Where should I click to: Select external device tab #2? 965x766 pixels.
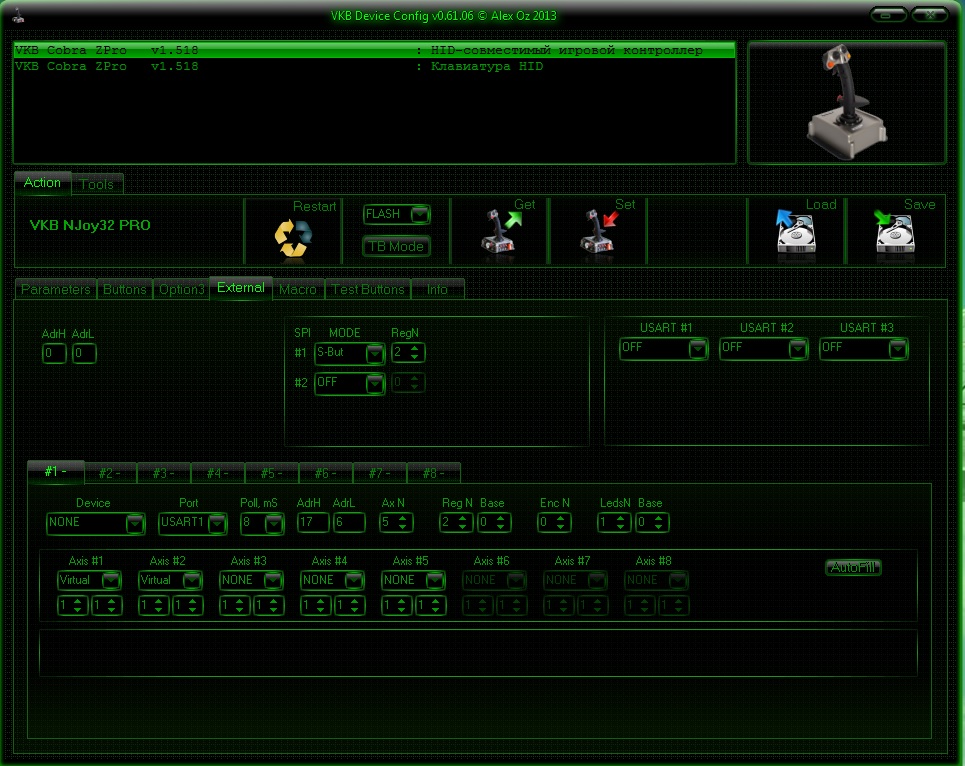110,473
